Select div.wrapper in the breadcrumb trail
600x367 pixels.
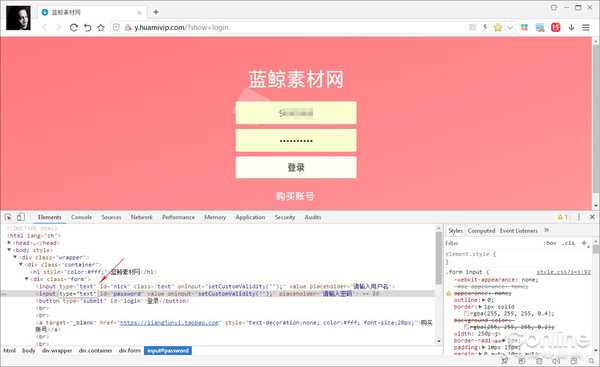[x=57, y=351]
